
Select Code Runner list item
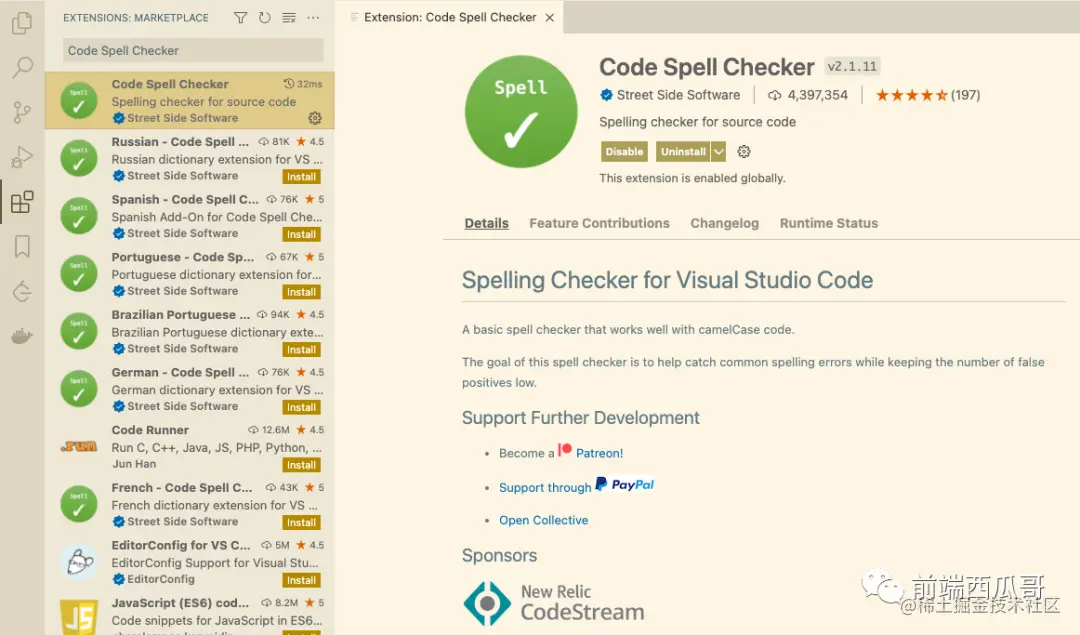click(190, 447)
